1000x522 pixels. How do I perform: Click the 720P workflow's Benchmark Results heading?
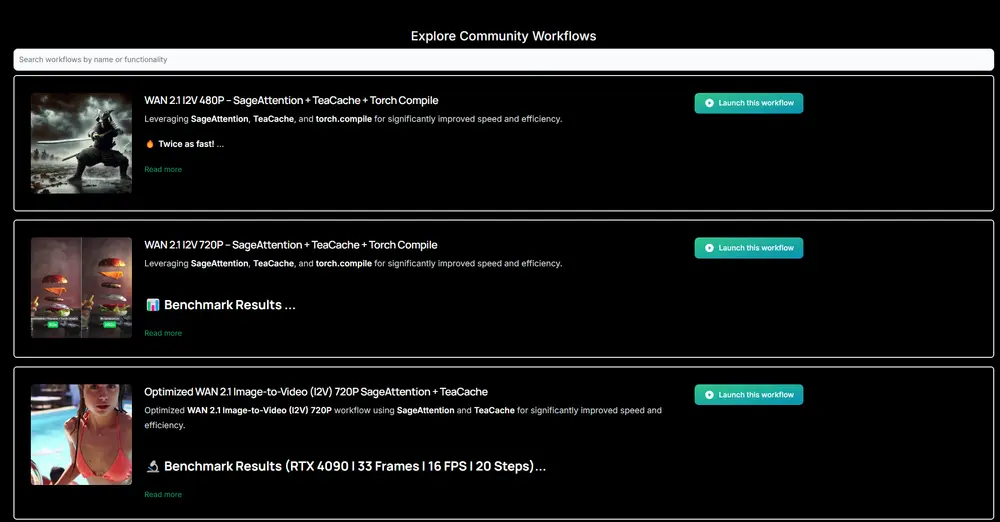(x=229, y=305)
